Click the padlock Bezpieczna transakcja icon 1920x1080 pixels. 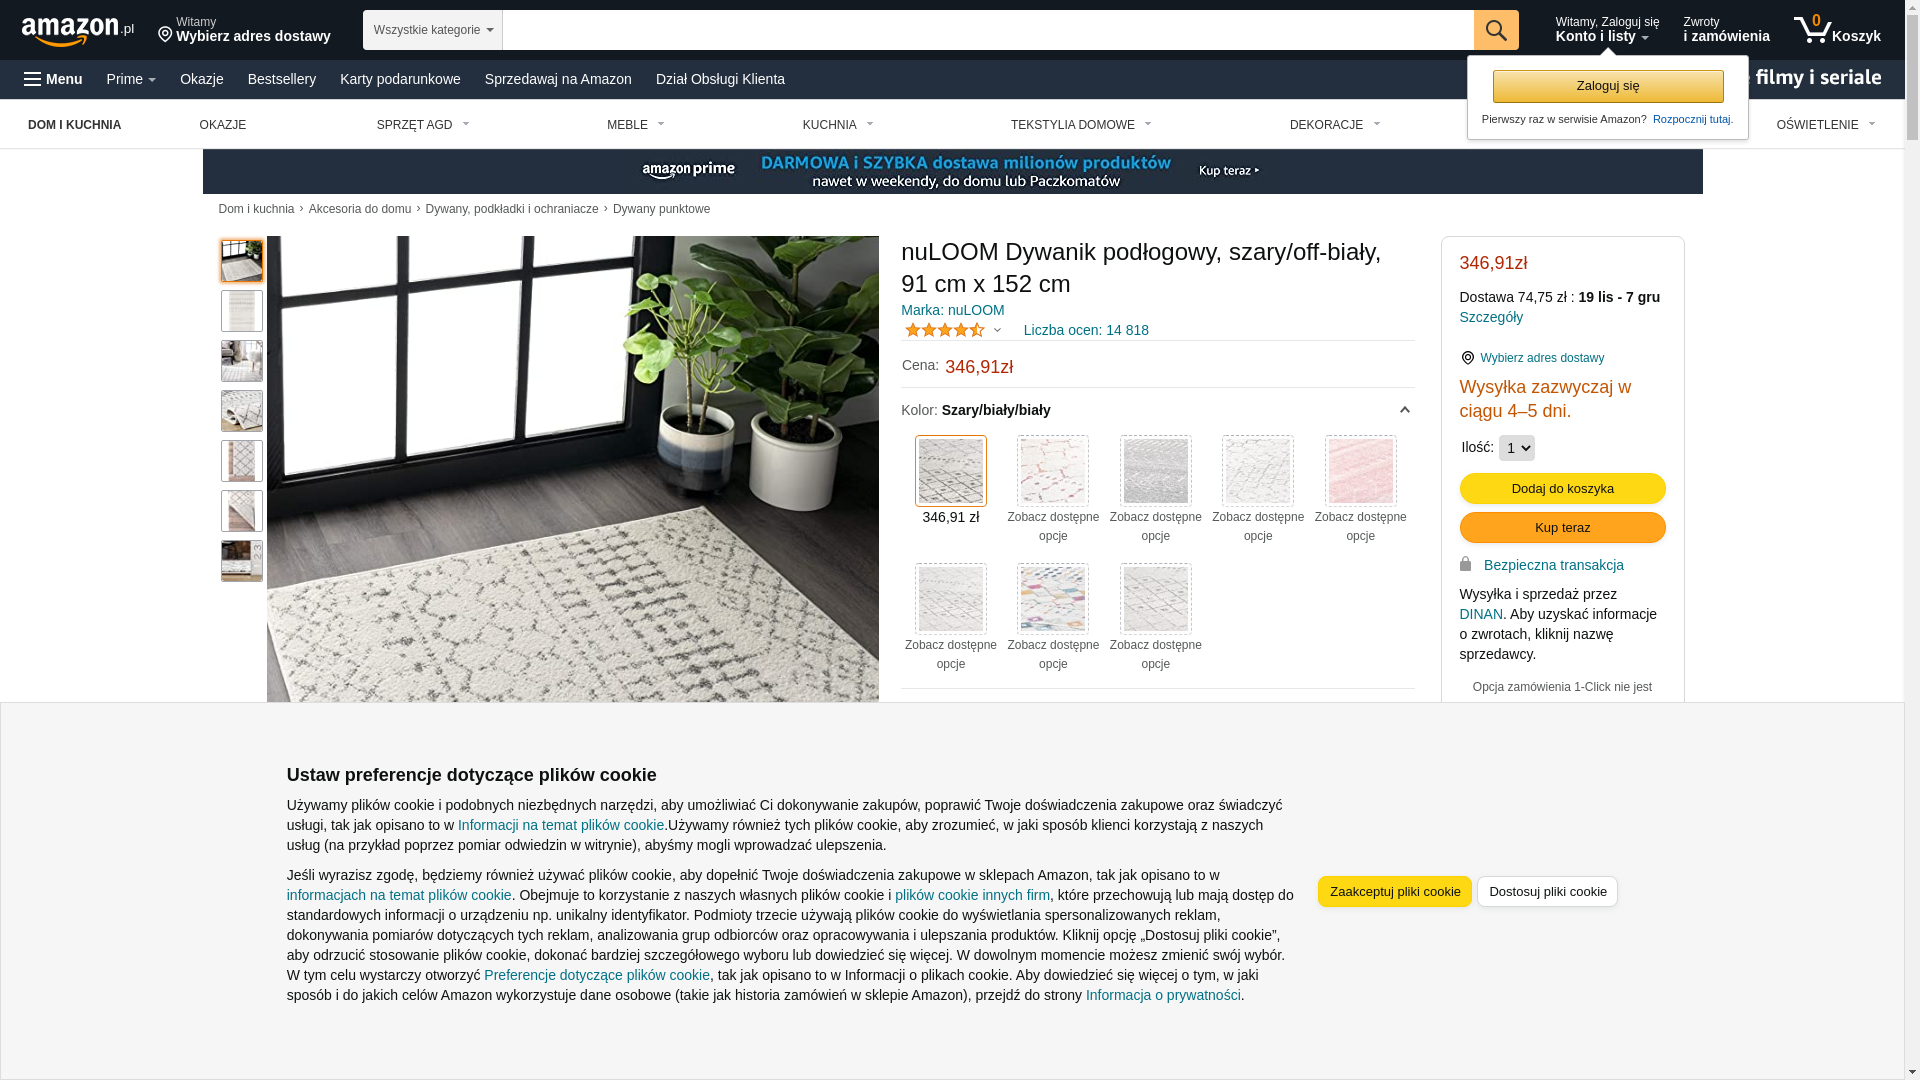[x=1466, y=564]
